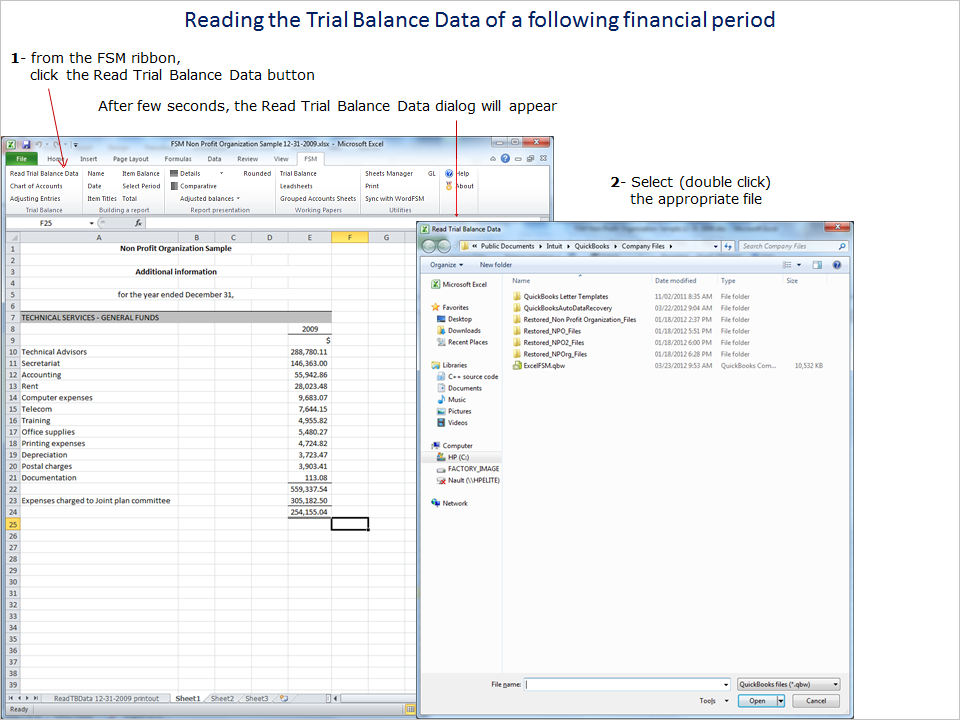Switch to the Formulas ribbon tab
Image resolution: width=960 pixels, height=720 pixels.
(x=178, y=159)
